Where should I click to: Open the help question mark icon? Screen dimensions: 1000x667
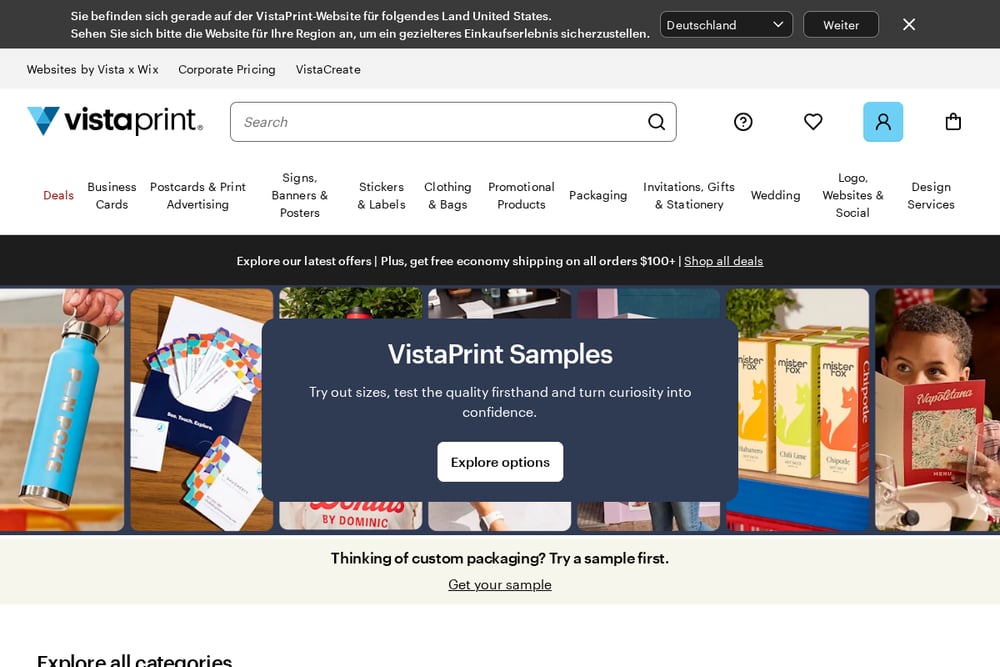coord(743,122)
